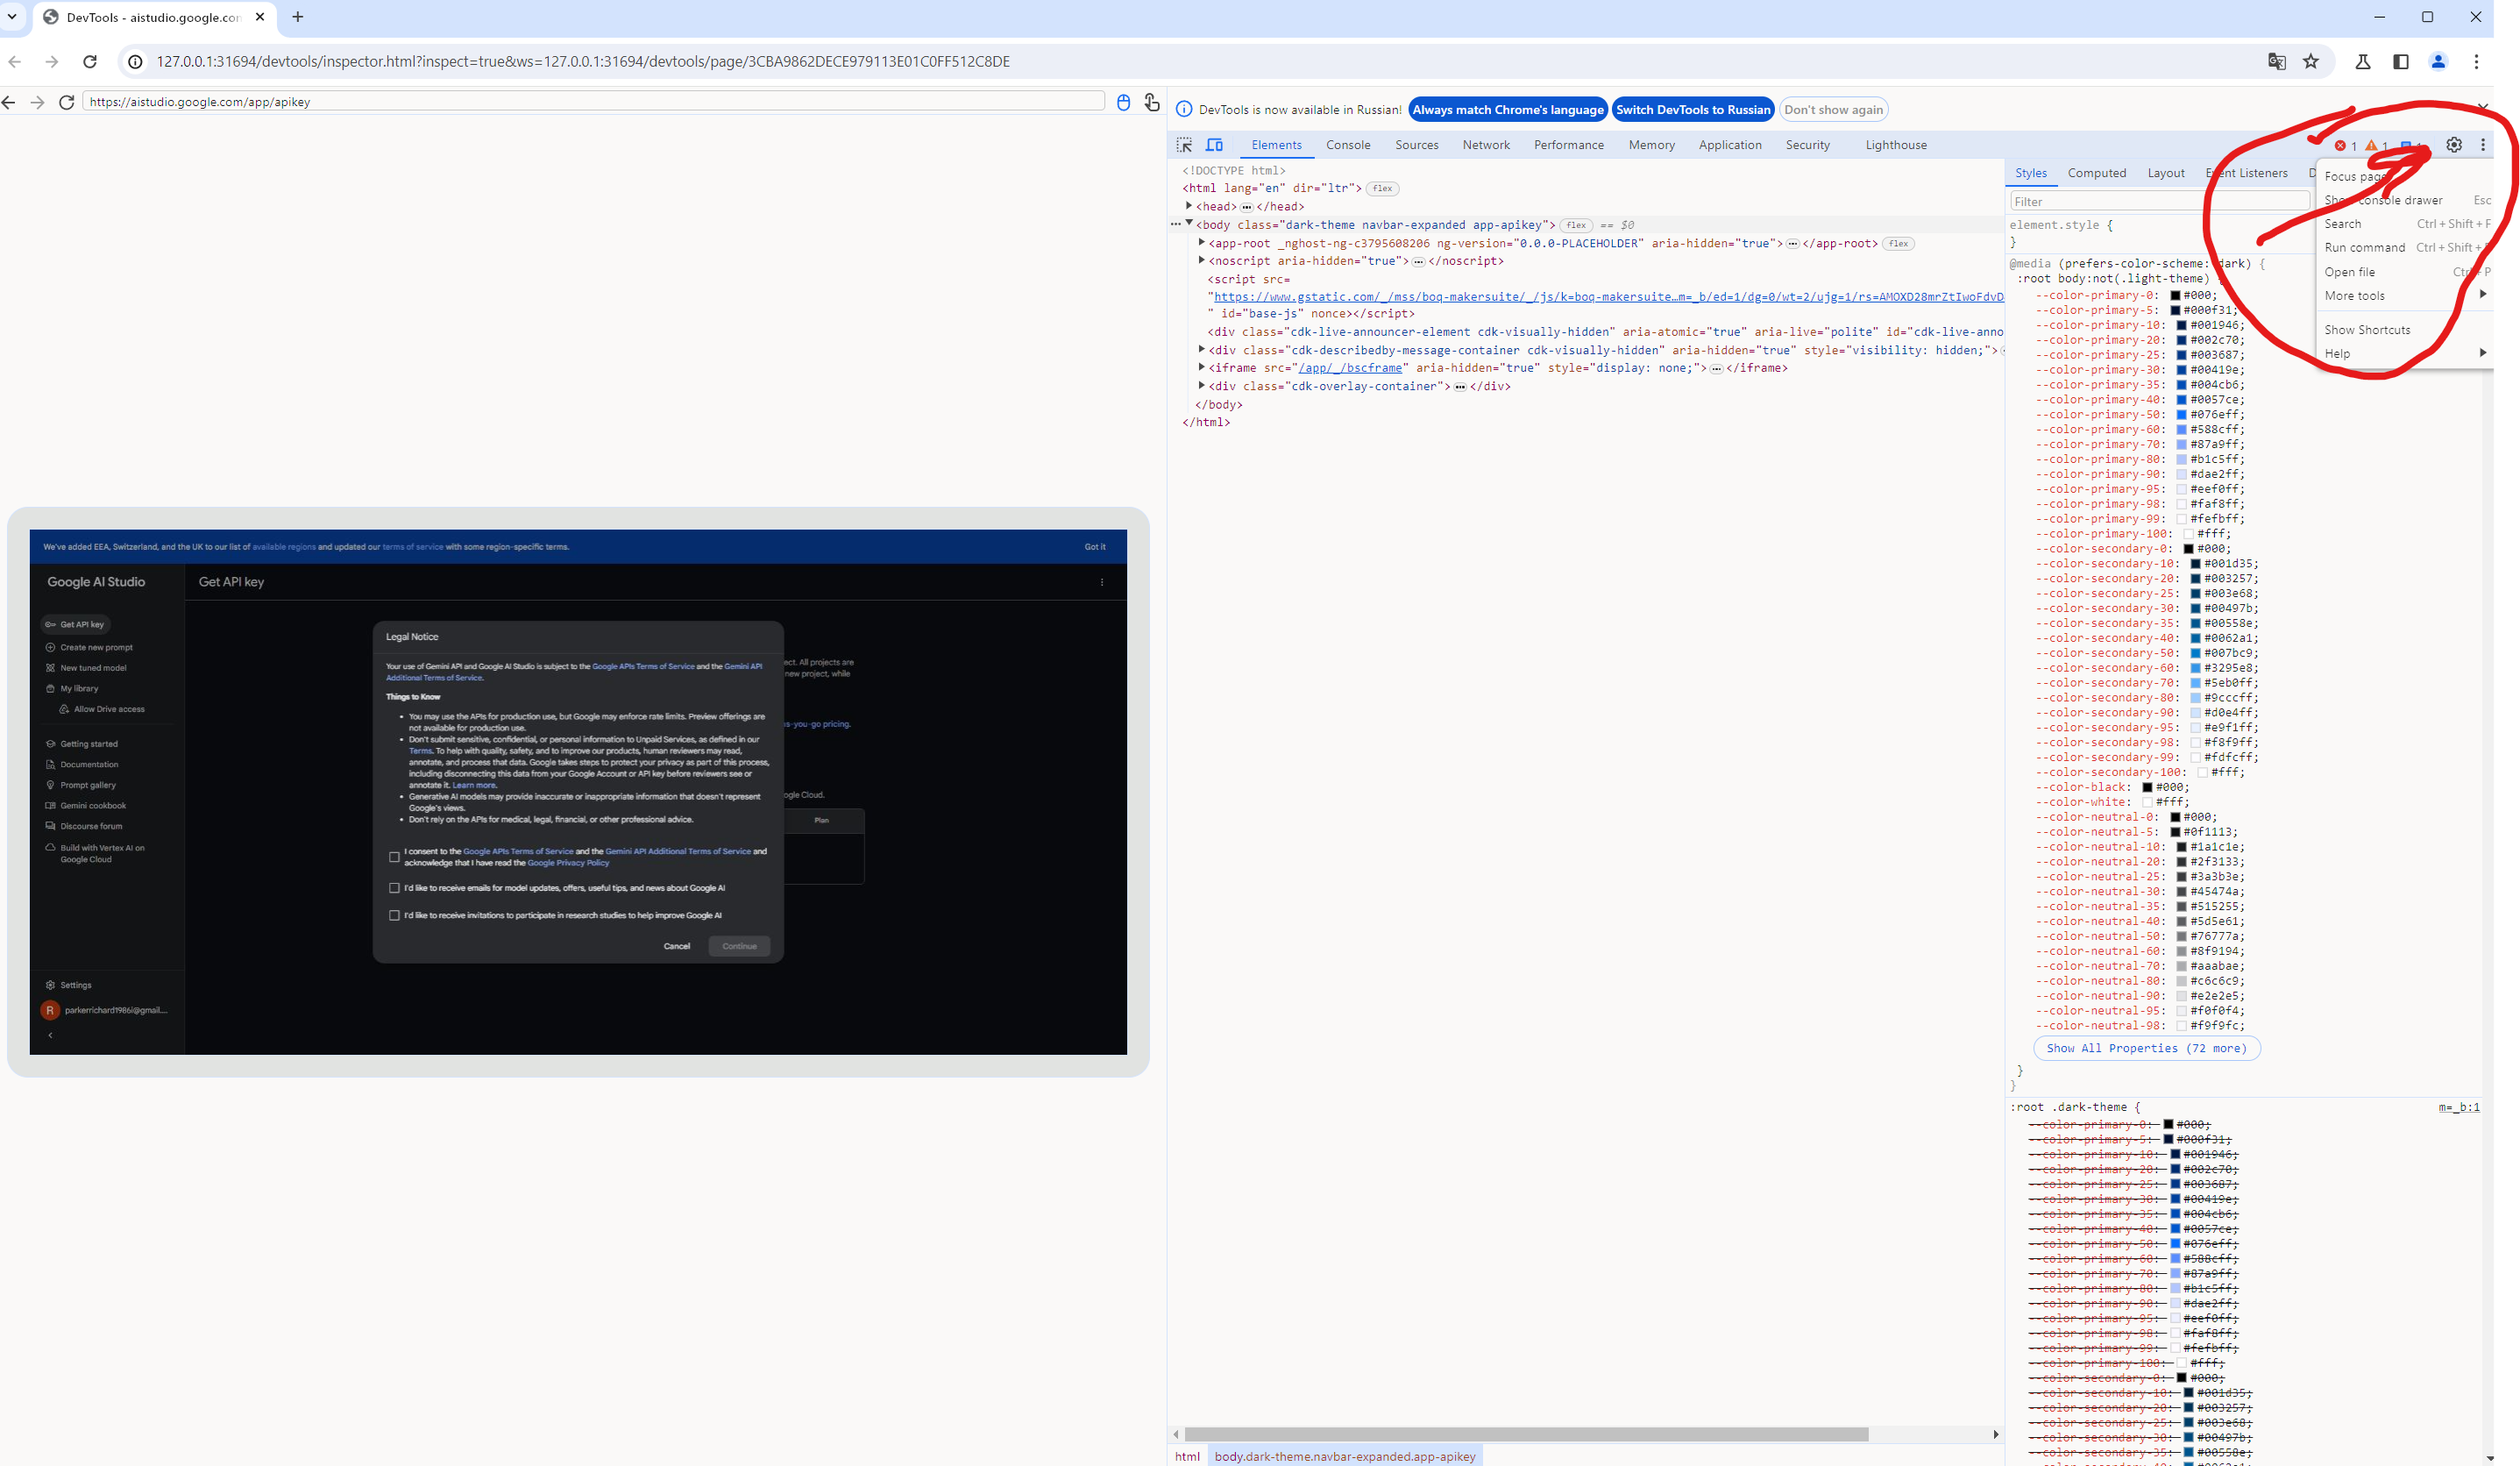The width and height of the screenshot is (2520, 1466).
Task: Click the DevTools three-dot menu icon
Action: click(x=2483, y=145)
